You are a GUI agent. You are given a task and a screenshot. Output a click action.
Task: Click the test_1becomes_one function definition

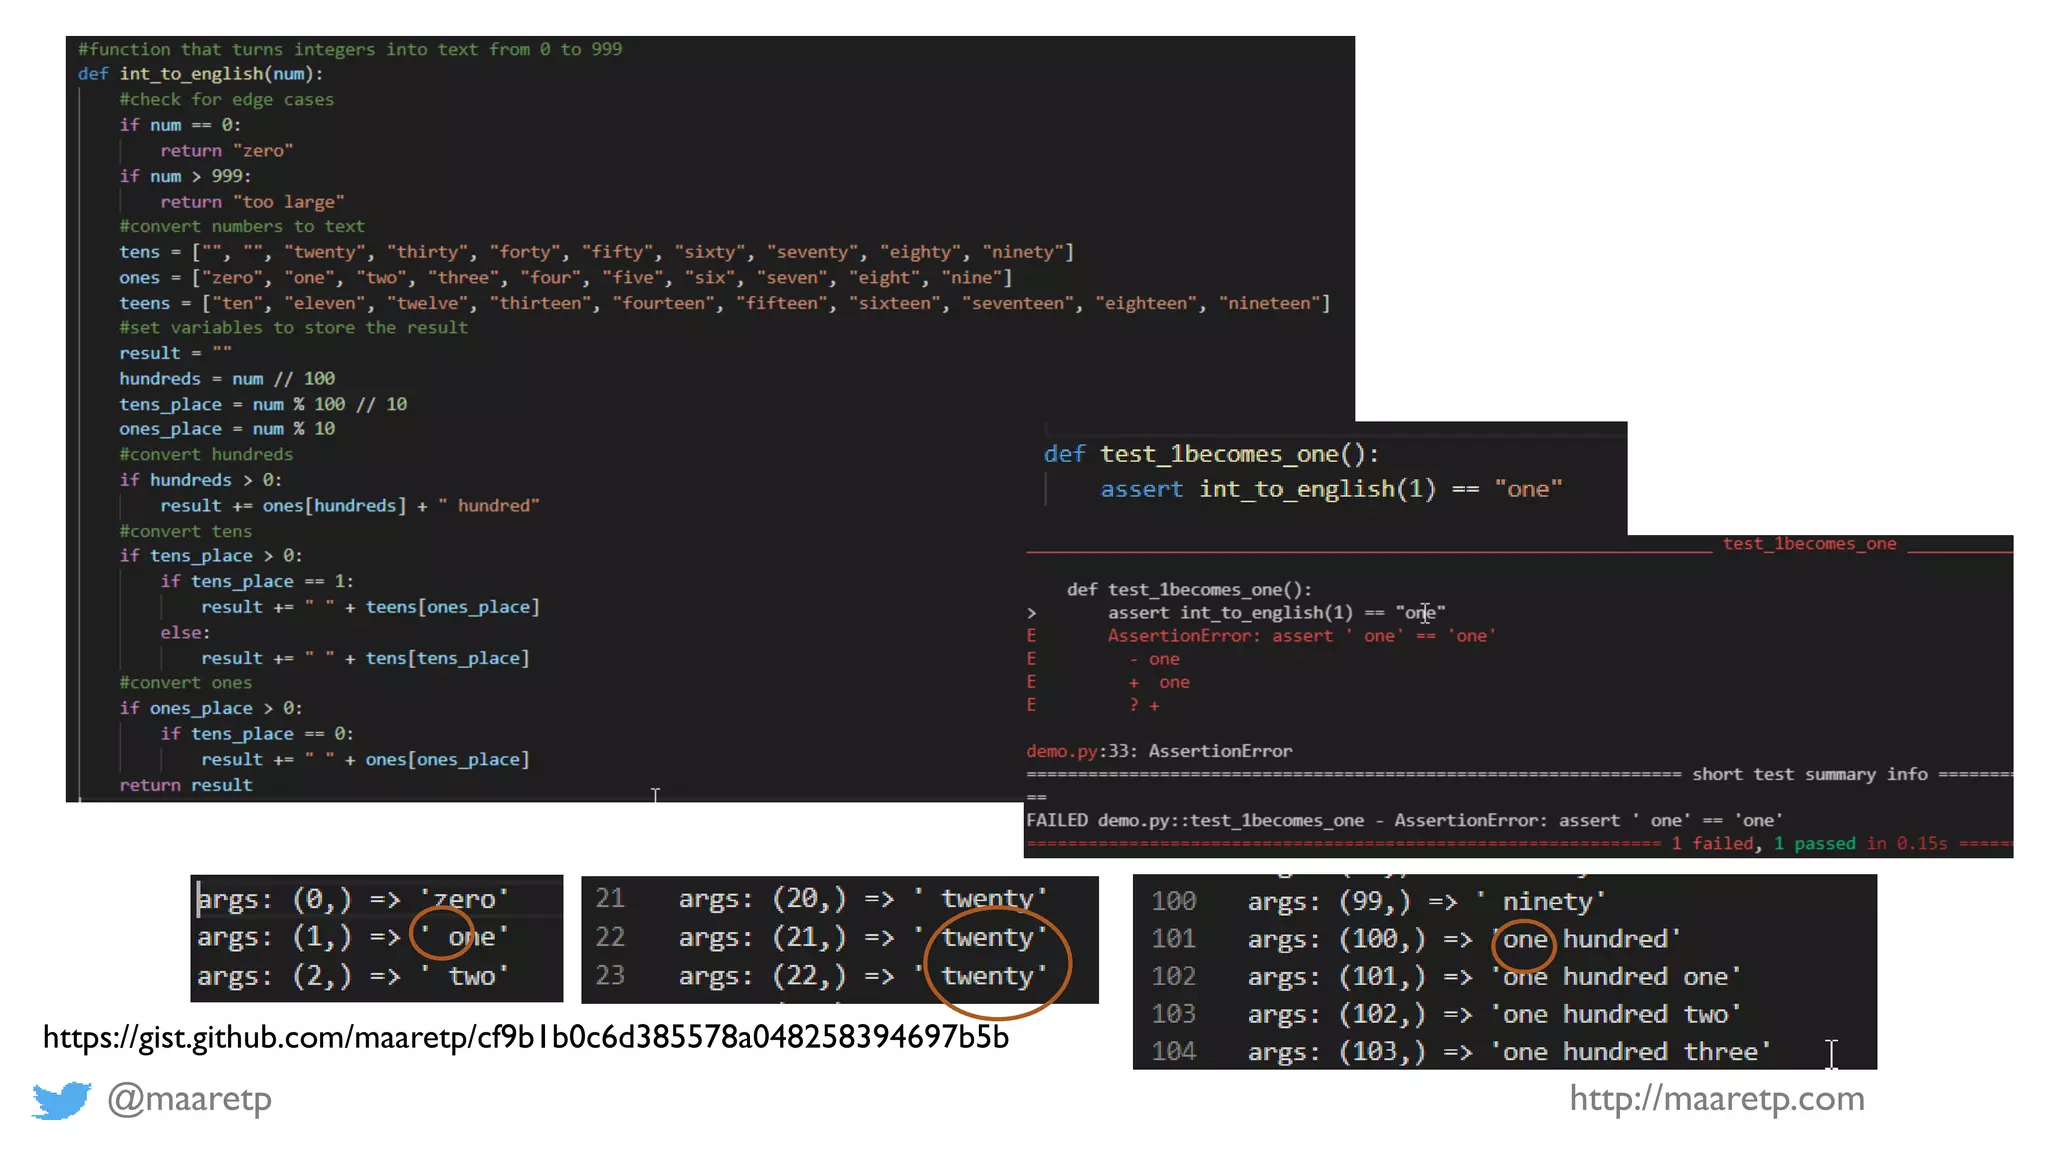coord(1211,454)
